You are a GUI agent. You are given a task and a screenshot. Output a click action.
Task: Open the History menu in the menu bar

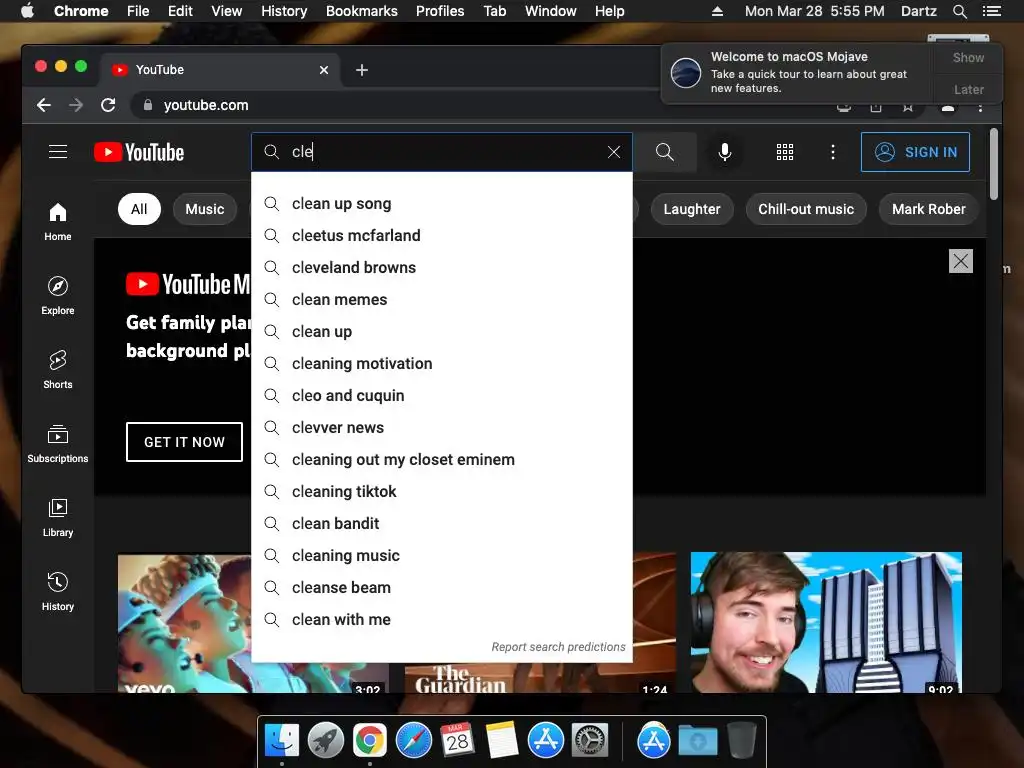[284, 11]
